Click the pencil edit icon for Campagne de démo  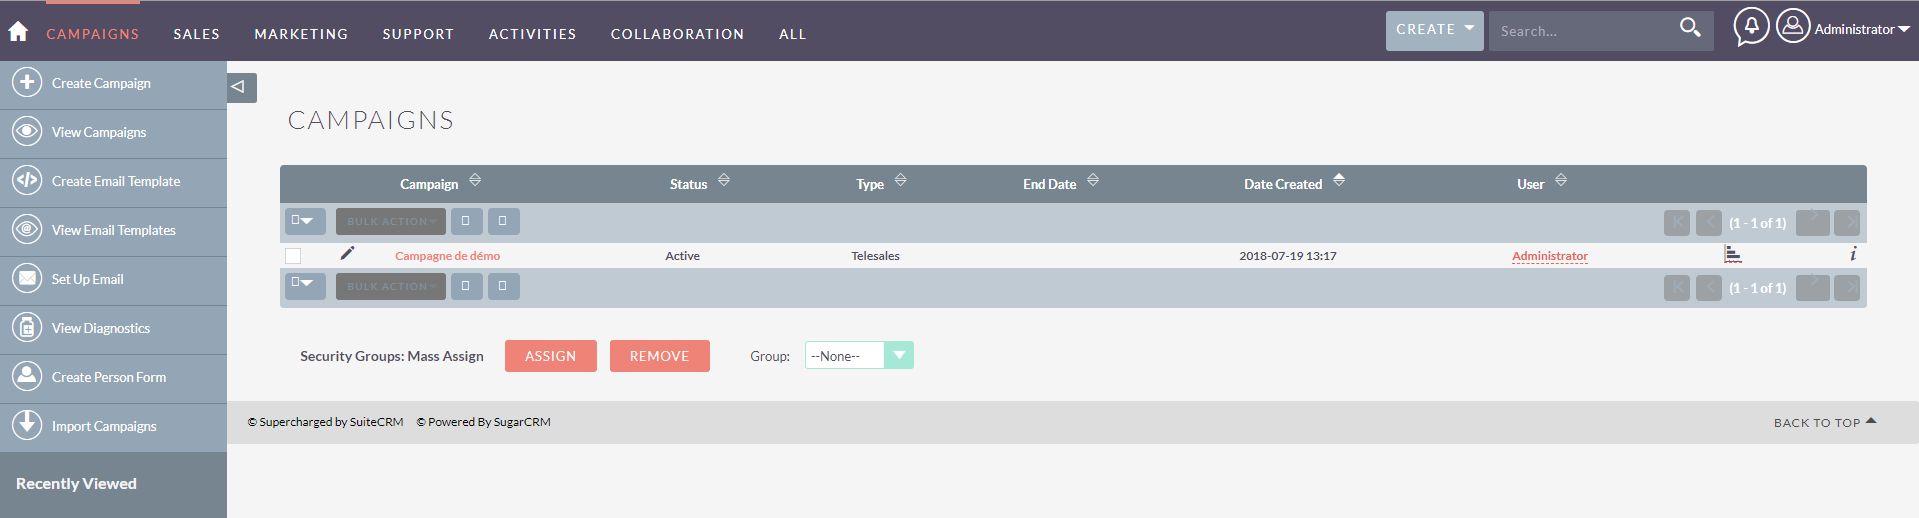coord(347,254)
